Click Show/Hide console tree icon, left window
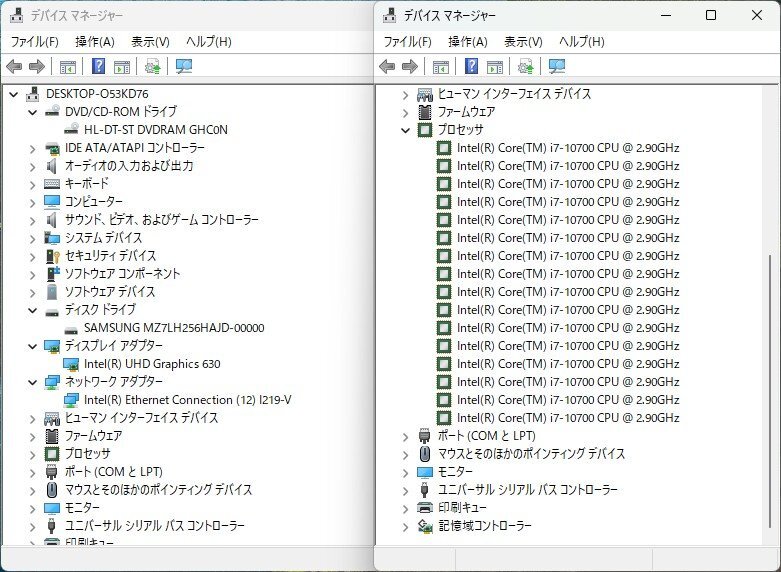The width and height of the screenshot is (781, 572). coord(67,67)
